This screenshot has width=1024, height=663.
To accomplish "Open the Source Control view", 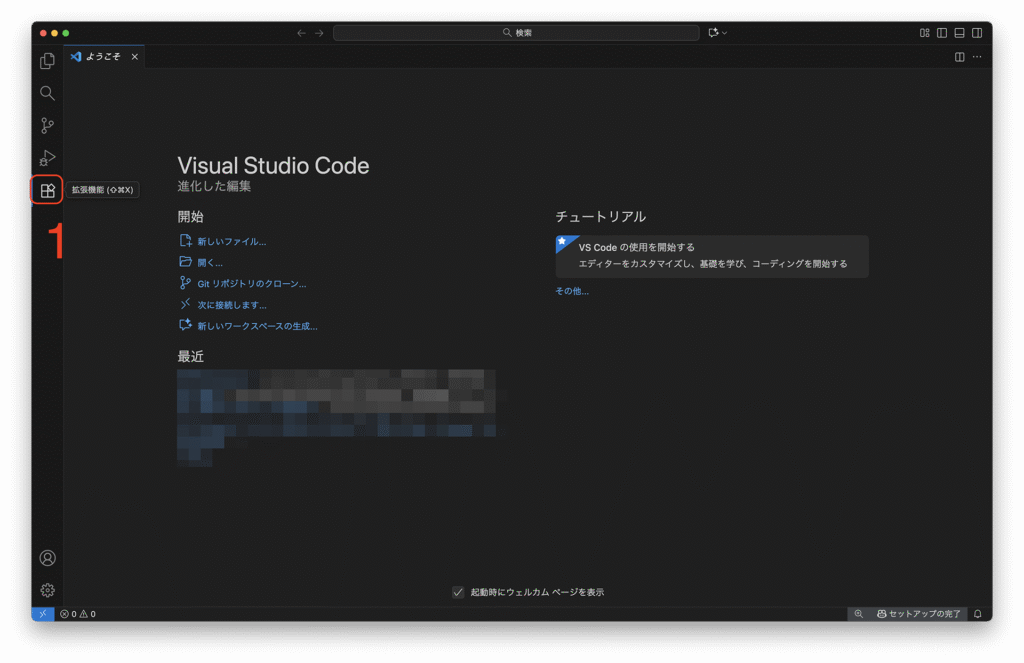I will pyautogui.click(x=47, y=126).
